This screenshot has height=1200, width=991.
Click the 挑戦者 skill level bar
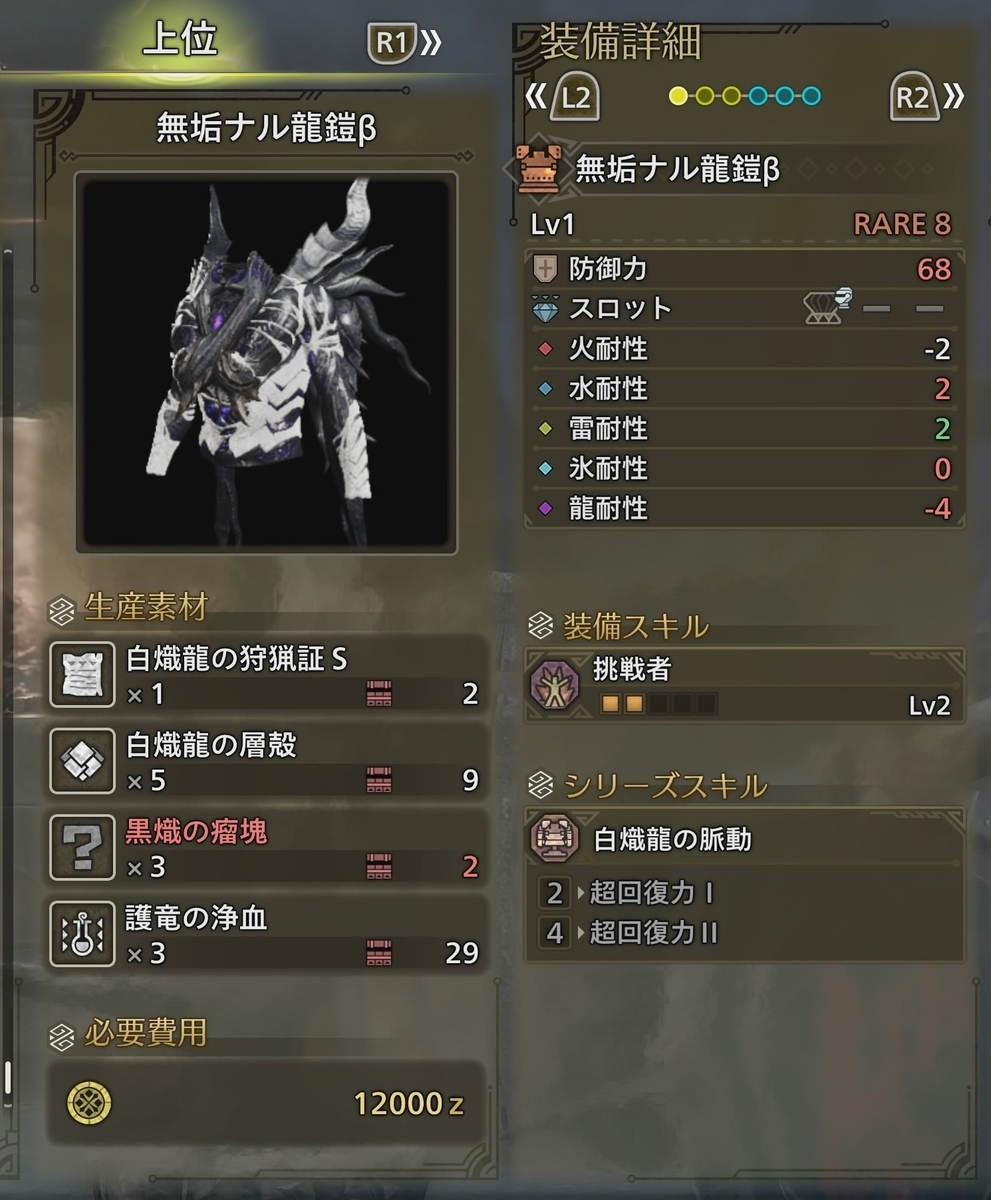pyautogui.click(x=658, y=705)
